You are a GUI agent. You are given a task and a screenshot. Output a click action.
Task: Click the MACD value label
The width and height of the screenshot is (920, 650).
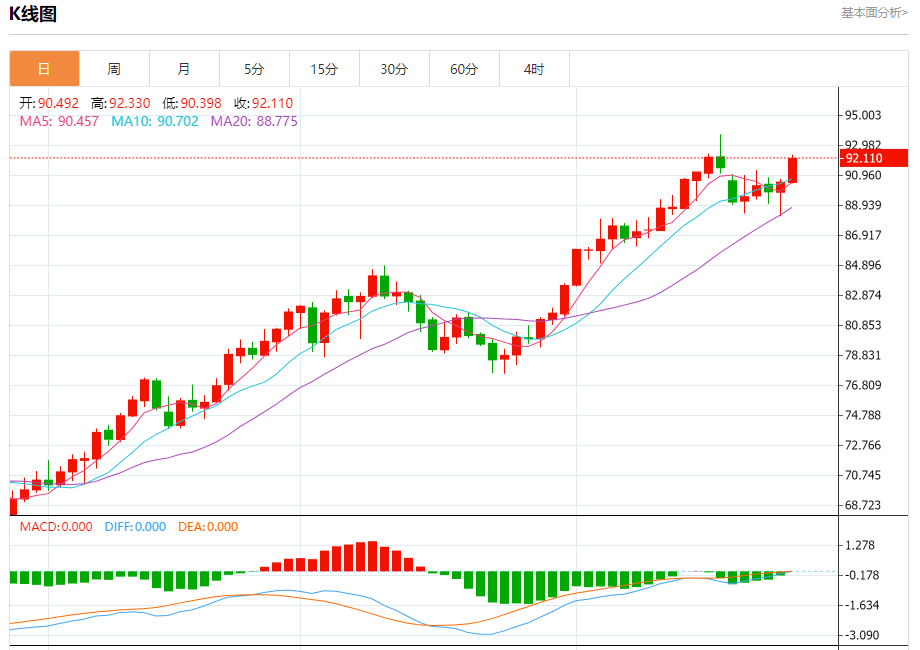pyautogui.click(x=56, y=526)
